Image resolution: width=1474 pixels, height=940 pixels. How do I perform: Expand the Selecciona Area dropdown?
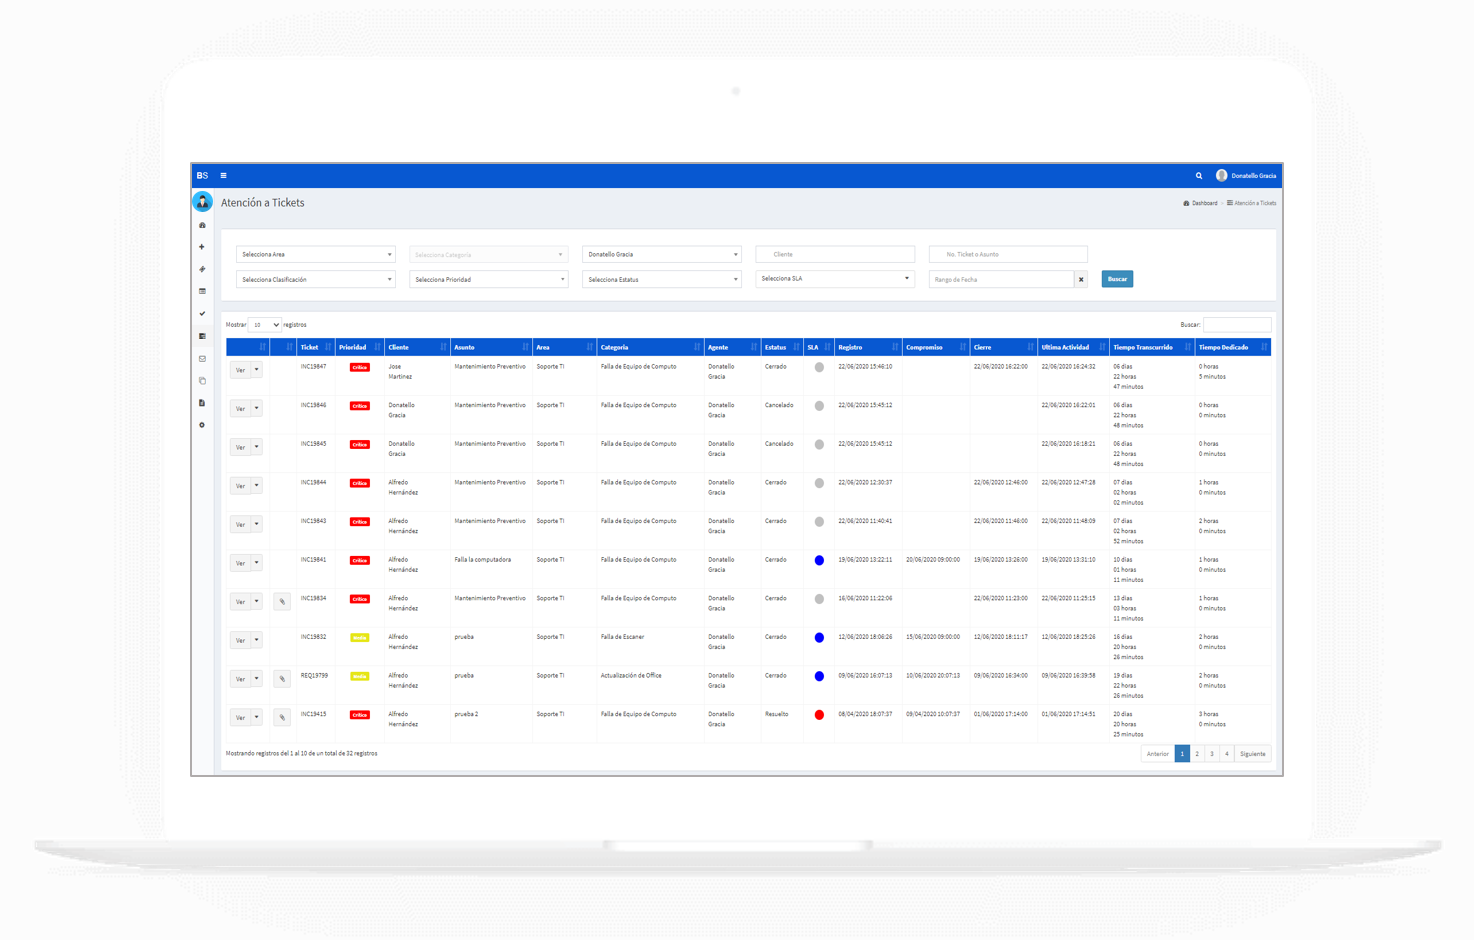315,255
